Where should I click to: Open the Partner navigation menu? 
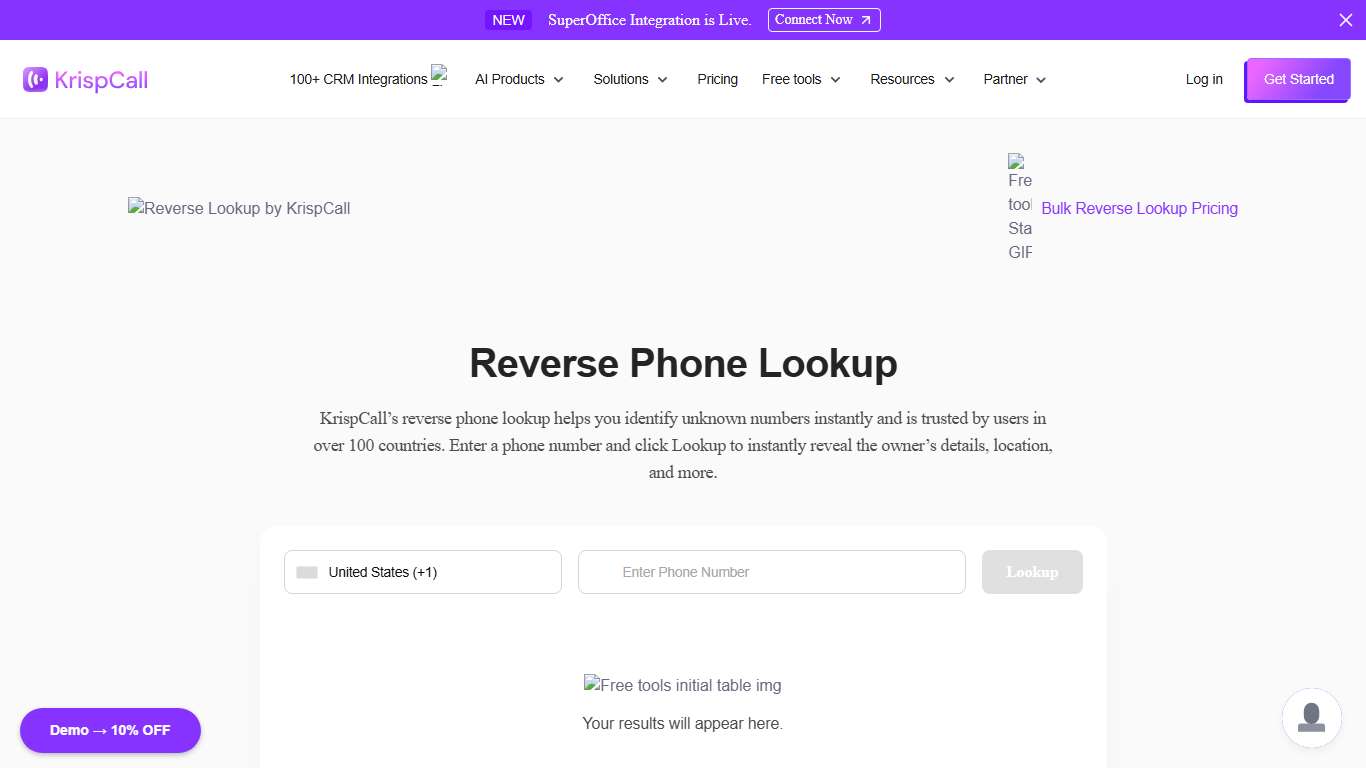click(x=1013, y=79)
